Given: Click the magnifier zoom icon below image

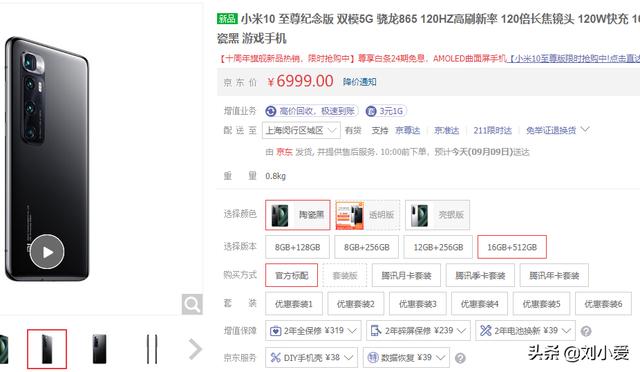Looking at the screenshot, I should pos(192,304).
